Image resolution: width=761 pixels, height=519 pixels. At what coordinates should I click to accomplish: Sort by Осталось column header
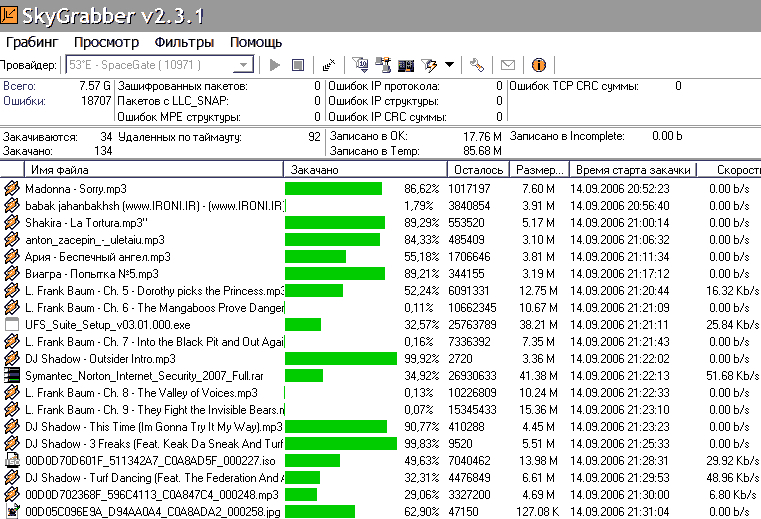coord(476,170)
